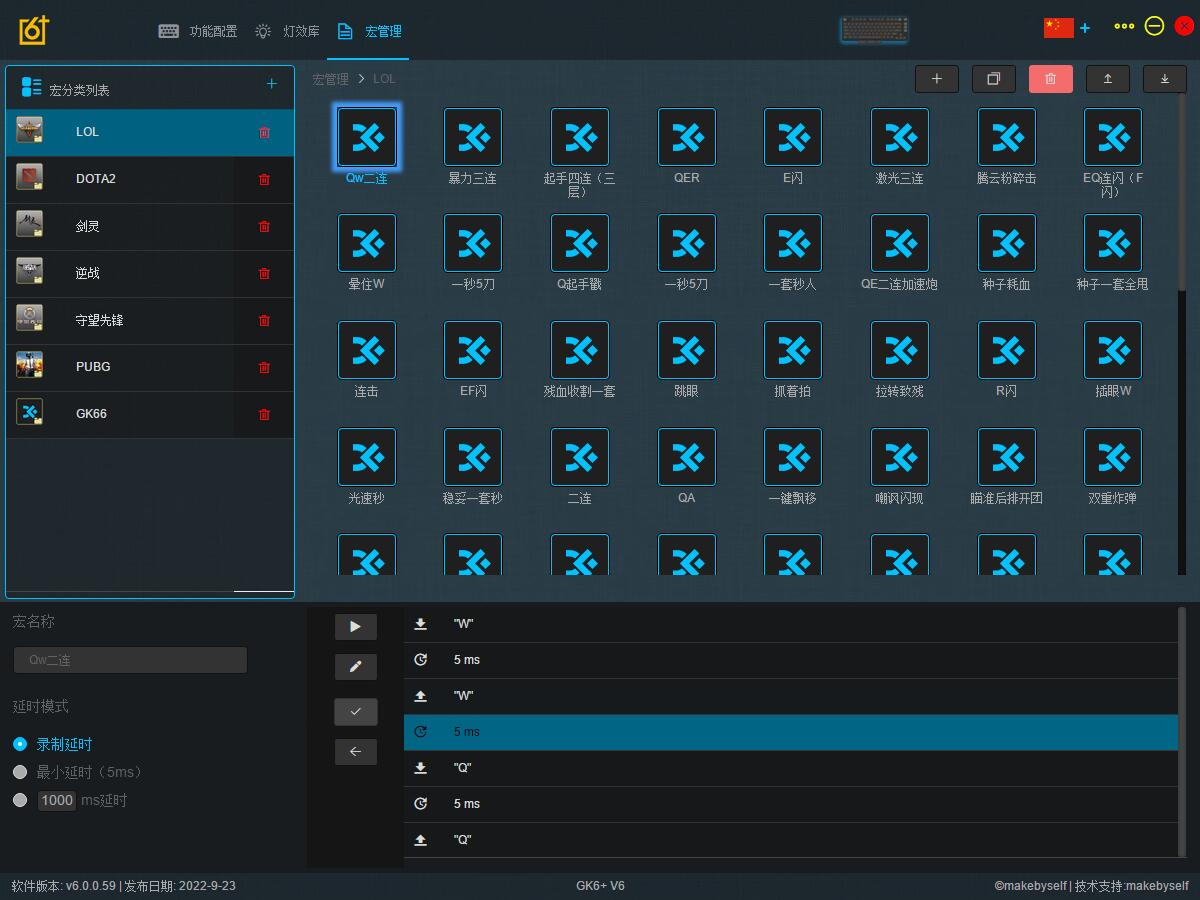Click the pencil edit macro button
Screen dimensions: 1200x900
[x=355, y=667]
